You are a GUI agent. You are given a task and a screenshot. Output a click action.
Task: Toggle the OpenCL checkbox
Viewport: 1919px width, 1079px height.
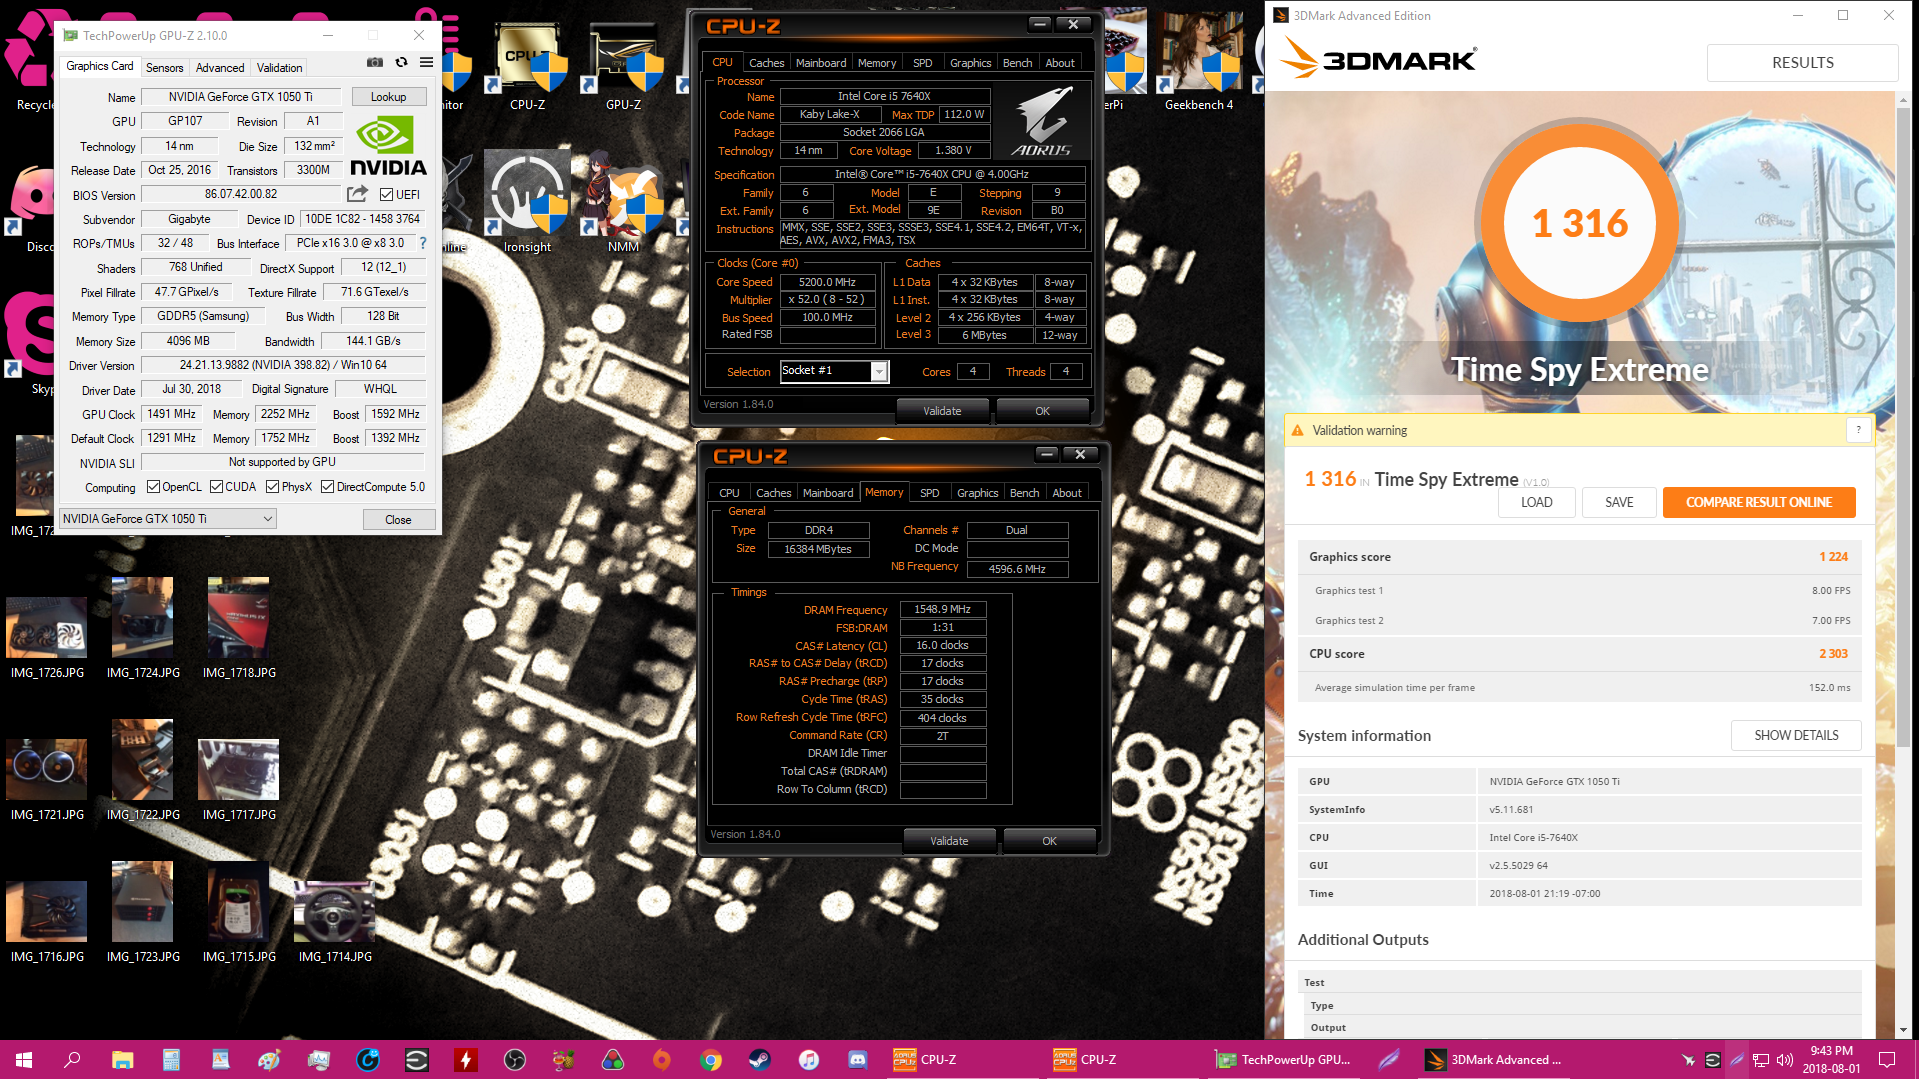[x=153, y=487]
